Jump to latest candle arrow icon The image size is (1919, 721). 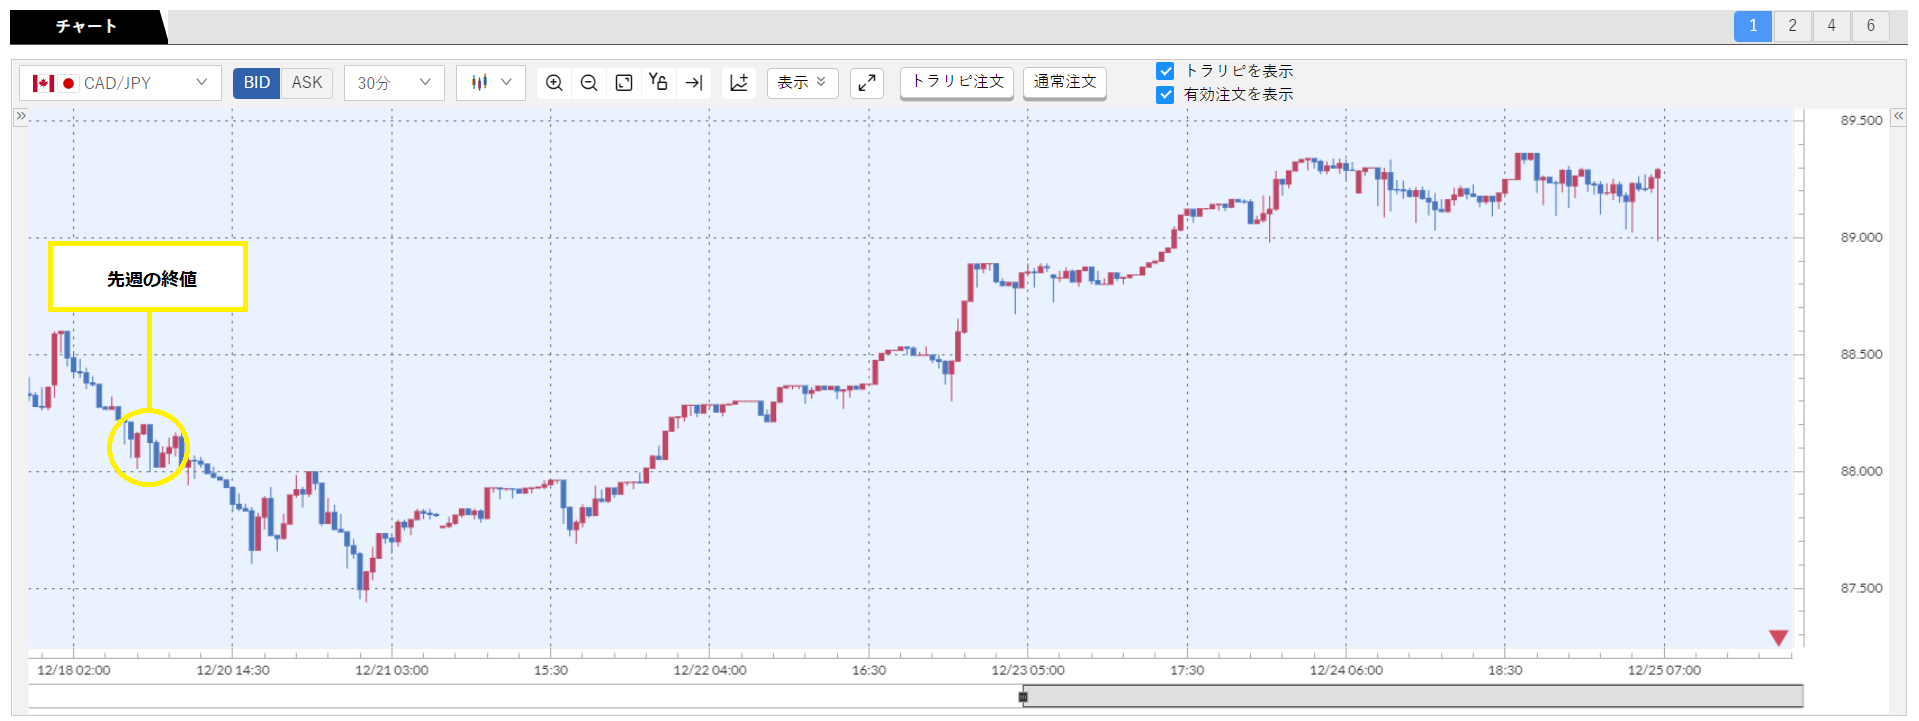coord(693,83)
